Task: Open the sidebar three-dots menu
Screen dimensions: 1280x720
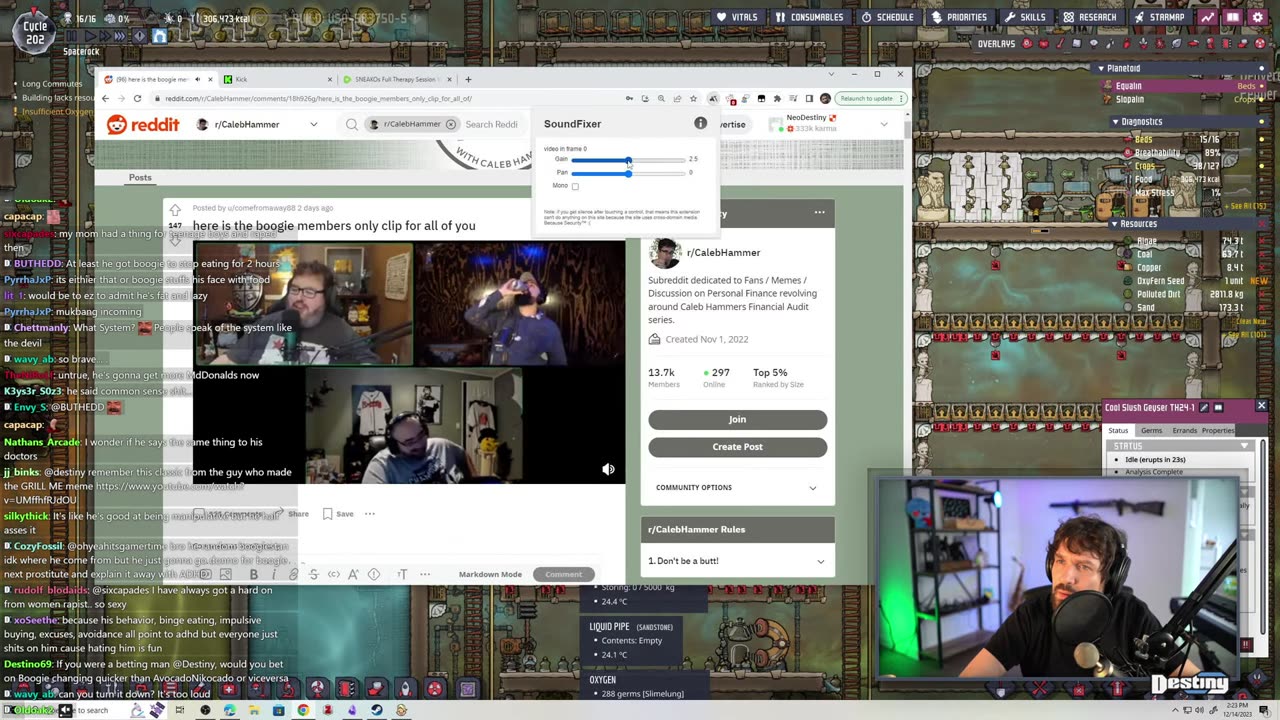Action: tap(819, 212)
